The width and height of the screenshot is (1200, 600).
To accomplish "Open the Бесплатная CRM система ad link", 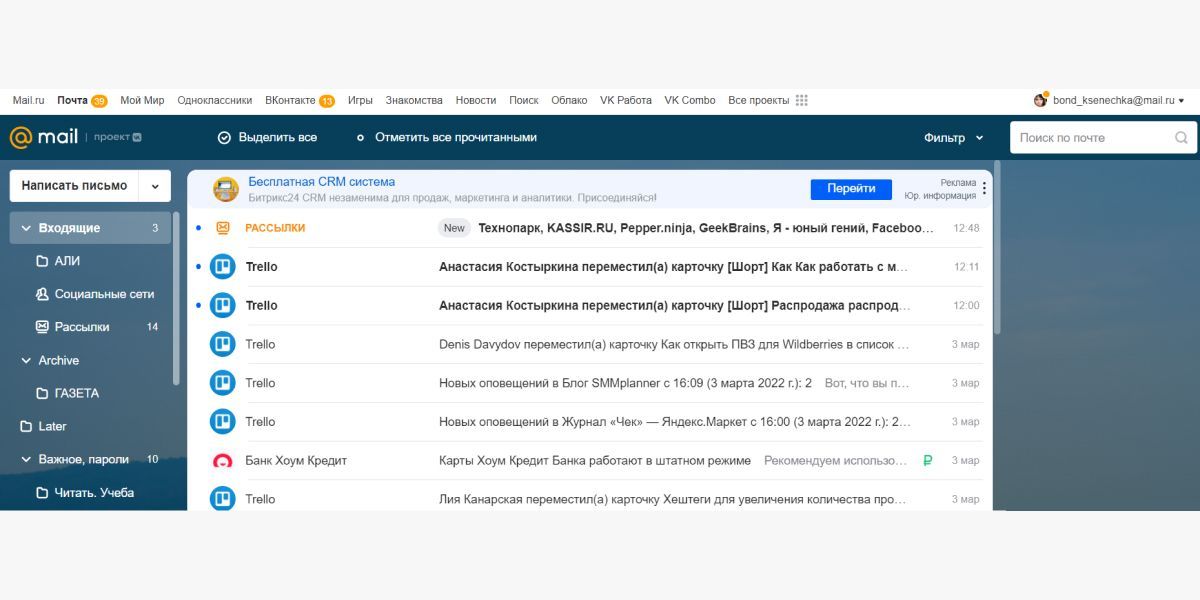I will [321, 182].
